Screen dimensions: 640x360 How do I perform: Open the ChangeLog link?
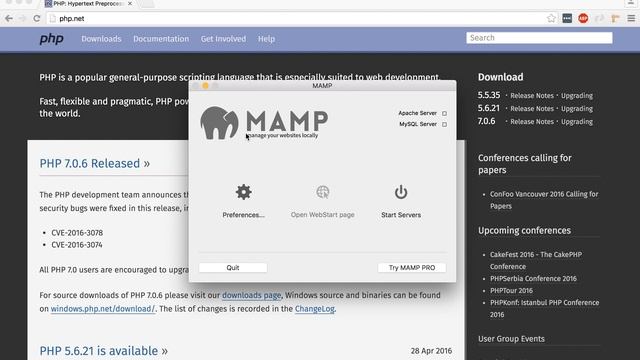click(315, 309)
